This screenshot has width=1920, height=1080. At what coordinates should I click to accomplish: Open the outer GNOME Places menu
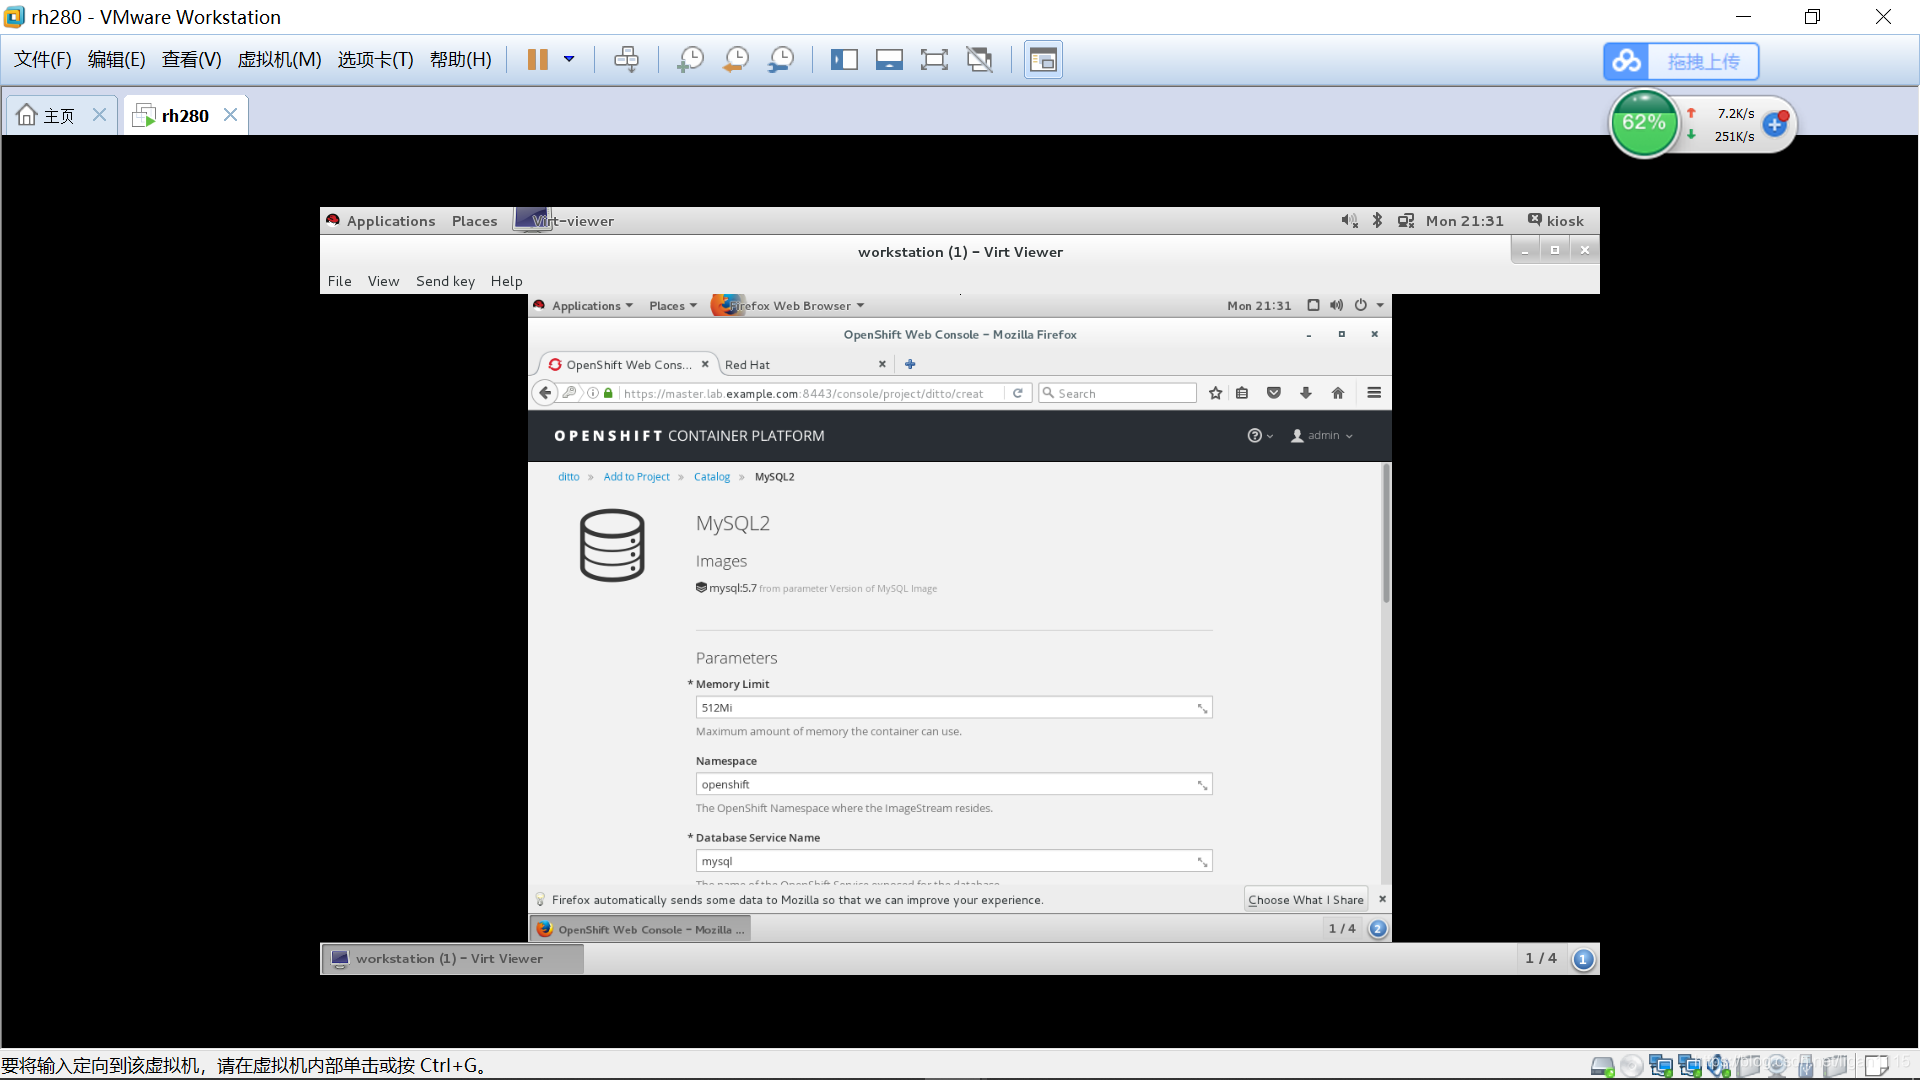(x=474, y=221)
